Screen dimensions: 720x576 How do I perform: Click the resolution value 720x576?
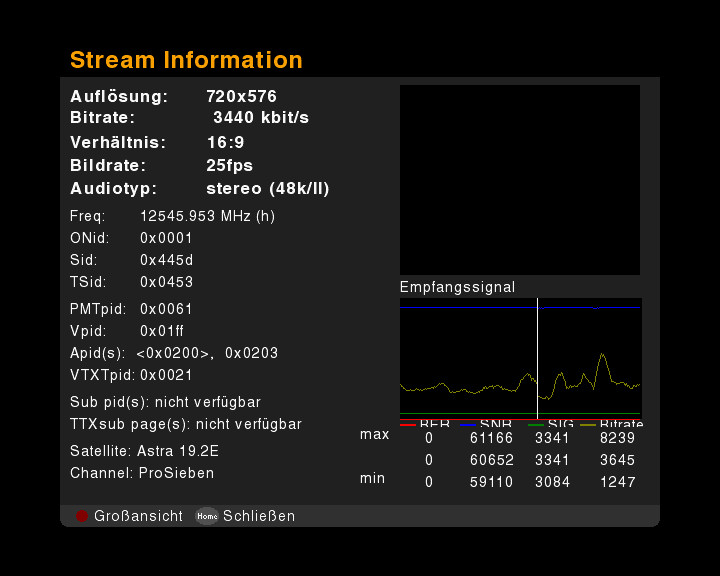click(x=242, y=96)
